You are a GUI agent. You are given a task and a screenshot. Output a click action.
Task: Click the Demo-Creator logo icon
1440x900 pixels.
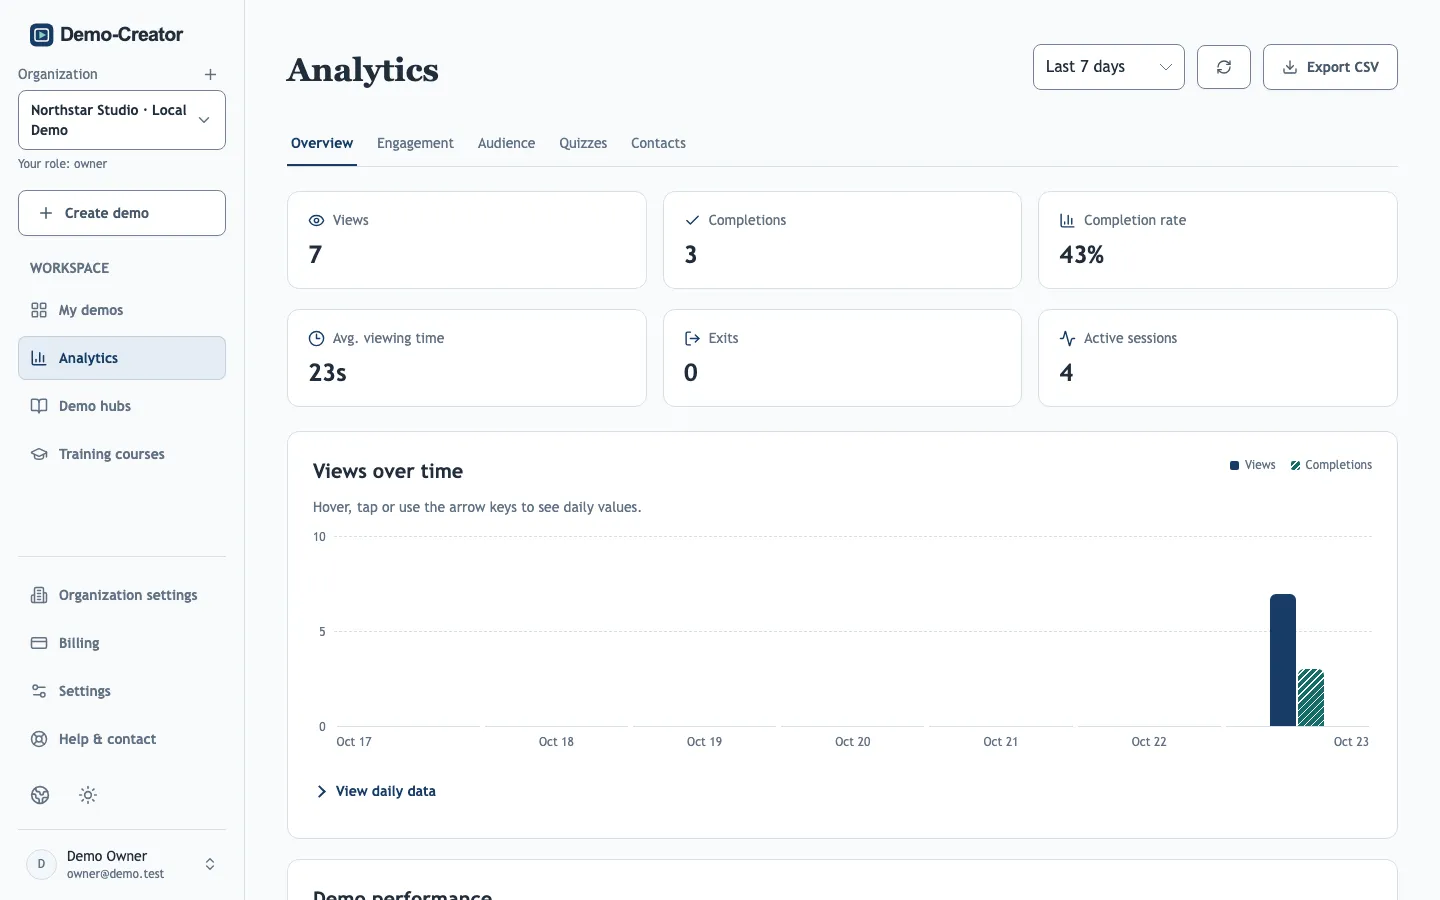(x=41, y=35)
